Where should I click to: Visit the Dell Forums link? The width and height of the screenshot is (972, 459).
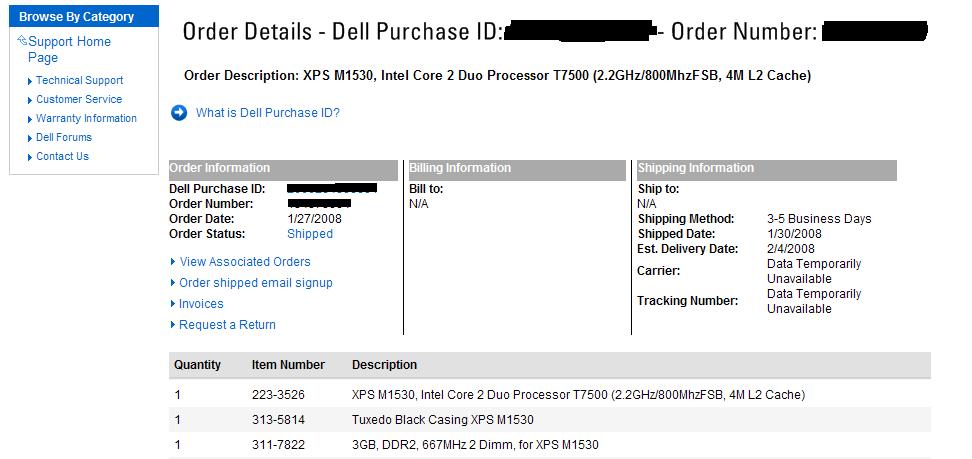tap(63, 137)
